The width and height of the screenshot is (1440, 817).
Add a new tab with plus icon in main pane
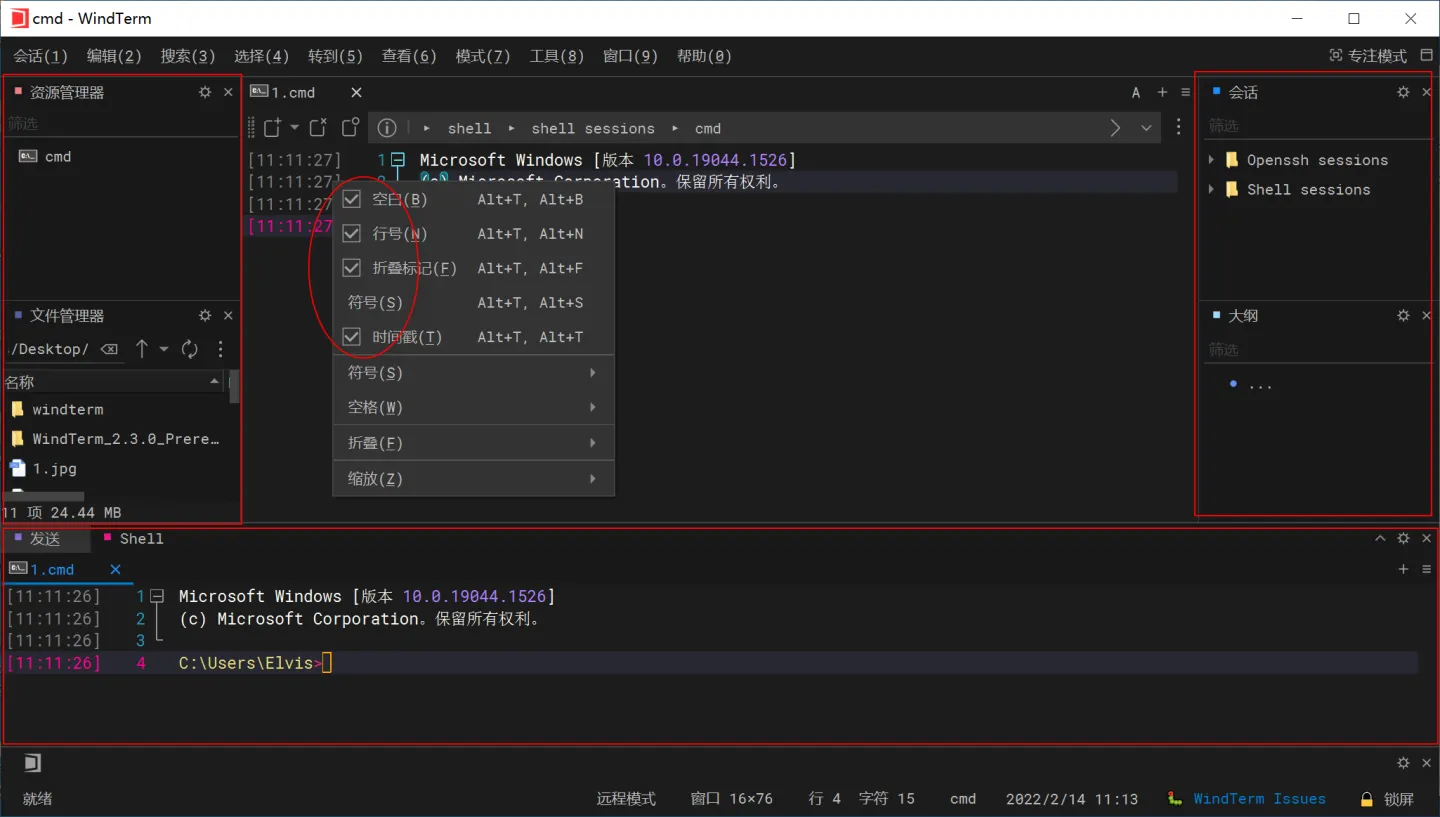tap(1162, 92)
